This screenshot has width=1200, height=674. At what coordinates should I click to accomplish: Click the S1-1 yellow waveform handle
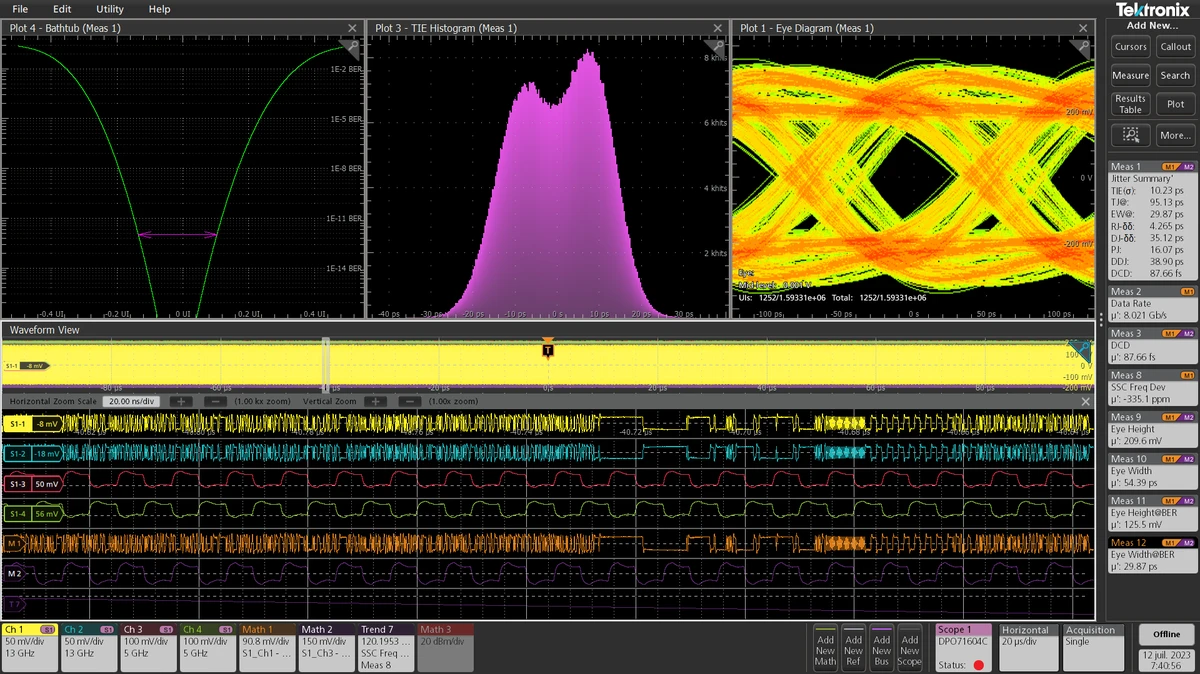pos(33,424)
